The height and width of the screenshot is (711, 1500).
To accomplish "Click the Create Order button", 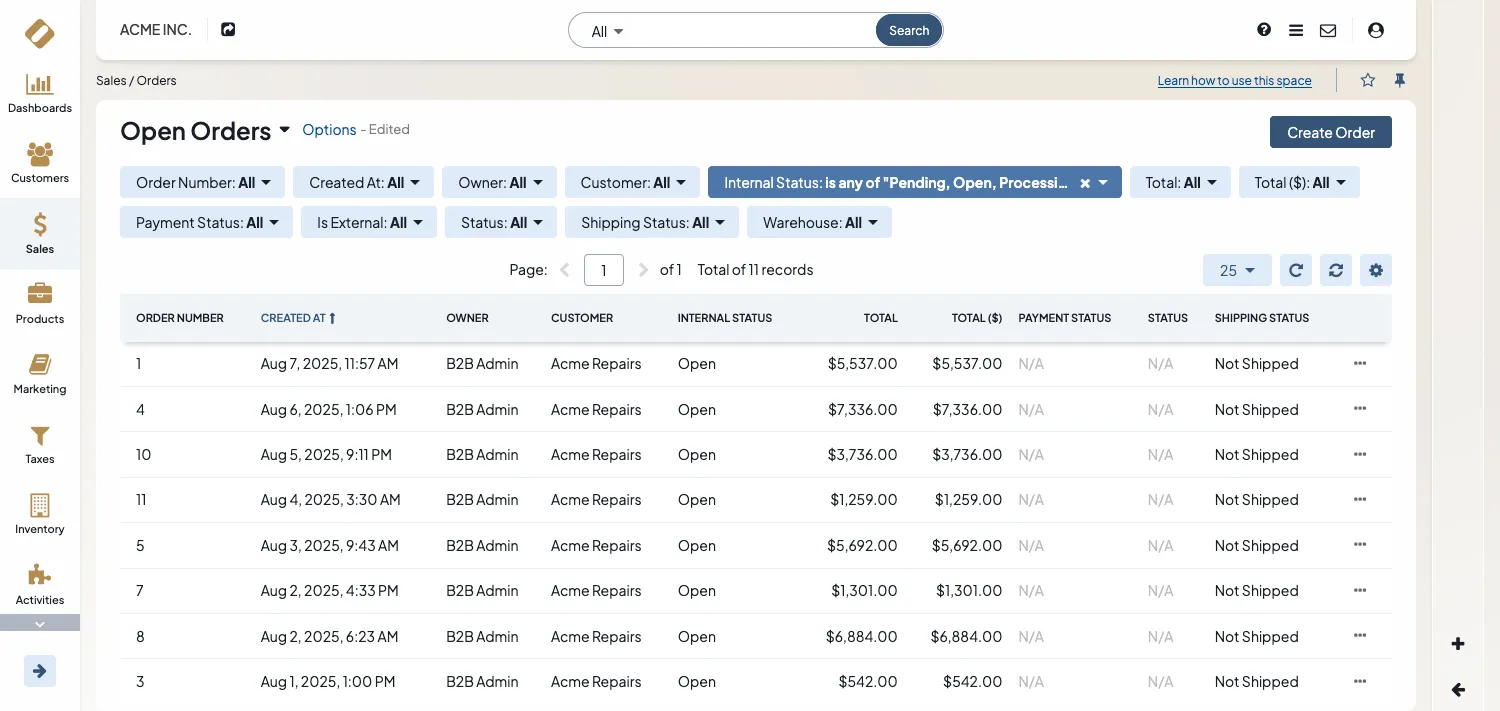I will click(1330, 132).
